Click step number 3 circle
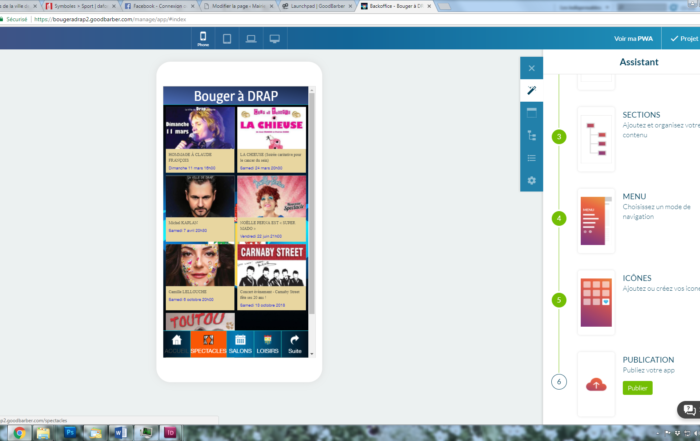 point(559,137)
